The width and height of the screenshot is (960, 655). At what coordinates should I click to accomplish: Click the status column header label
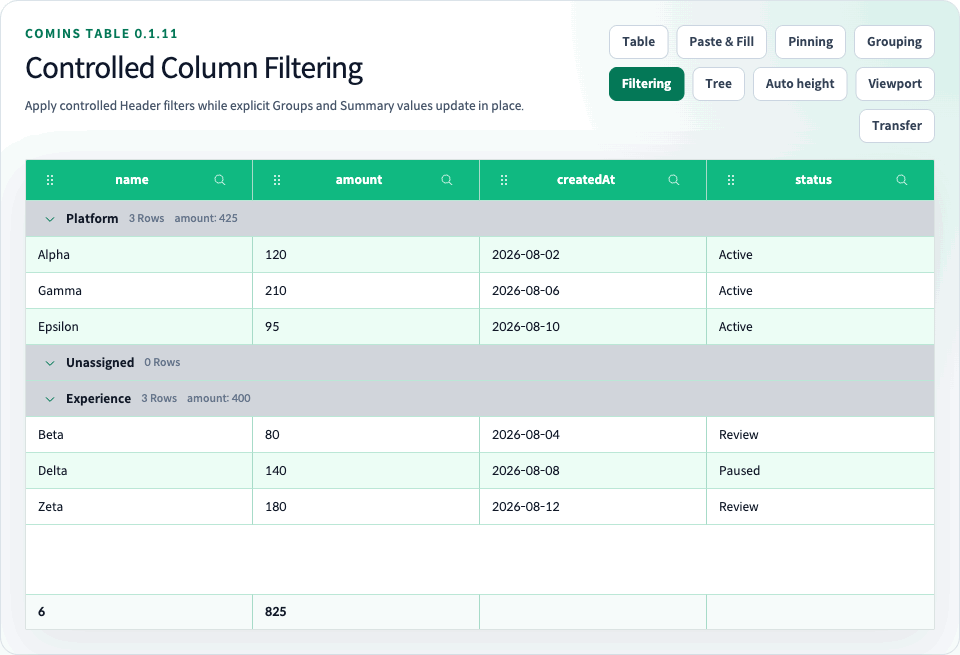(x=813, y=180)
